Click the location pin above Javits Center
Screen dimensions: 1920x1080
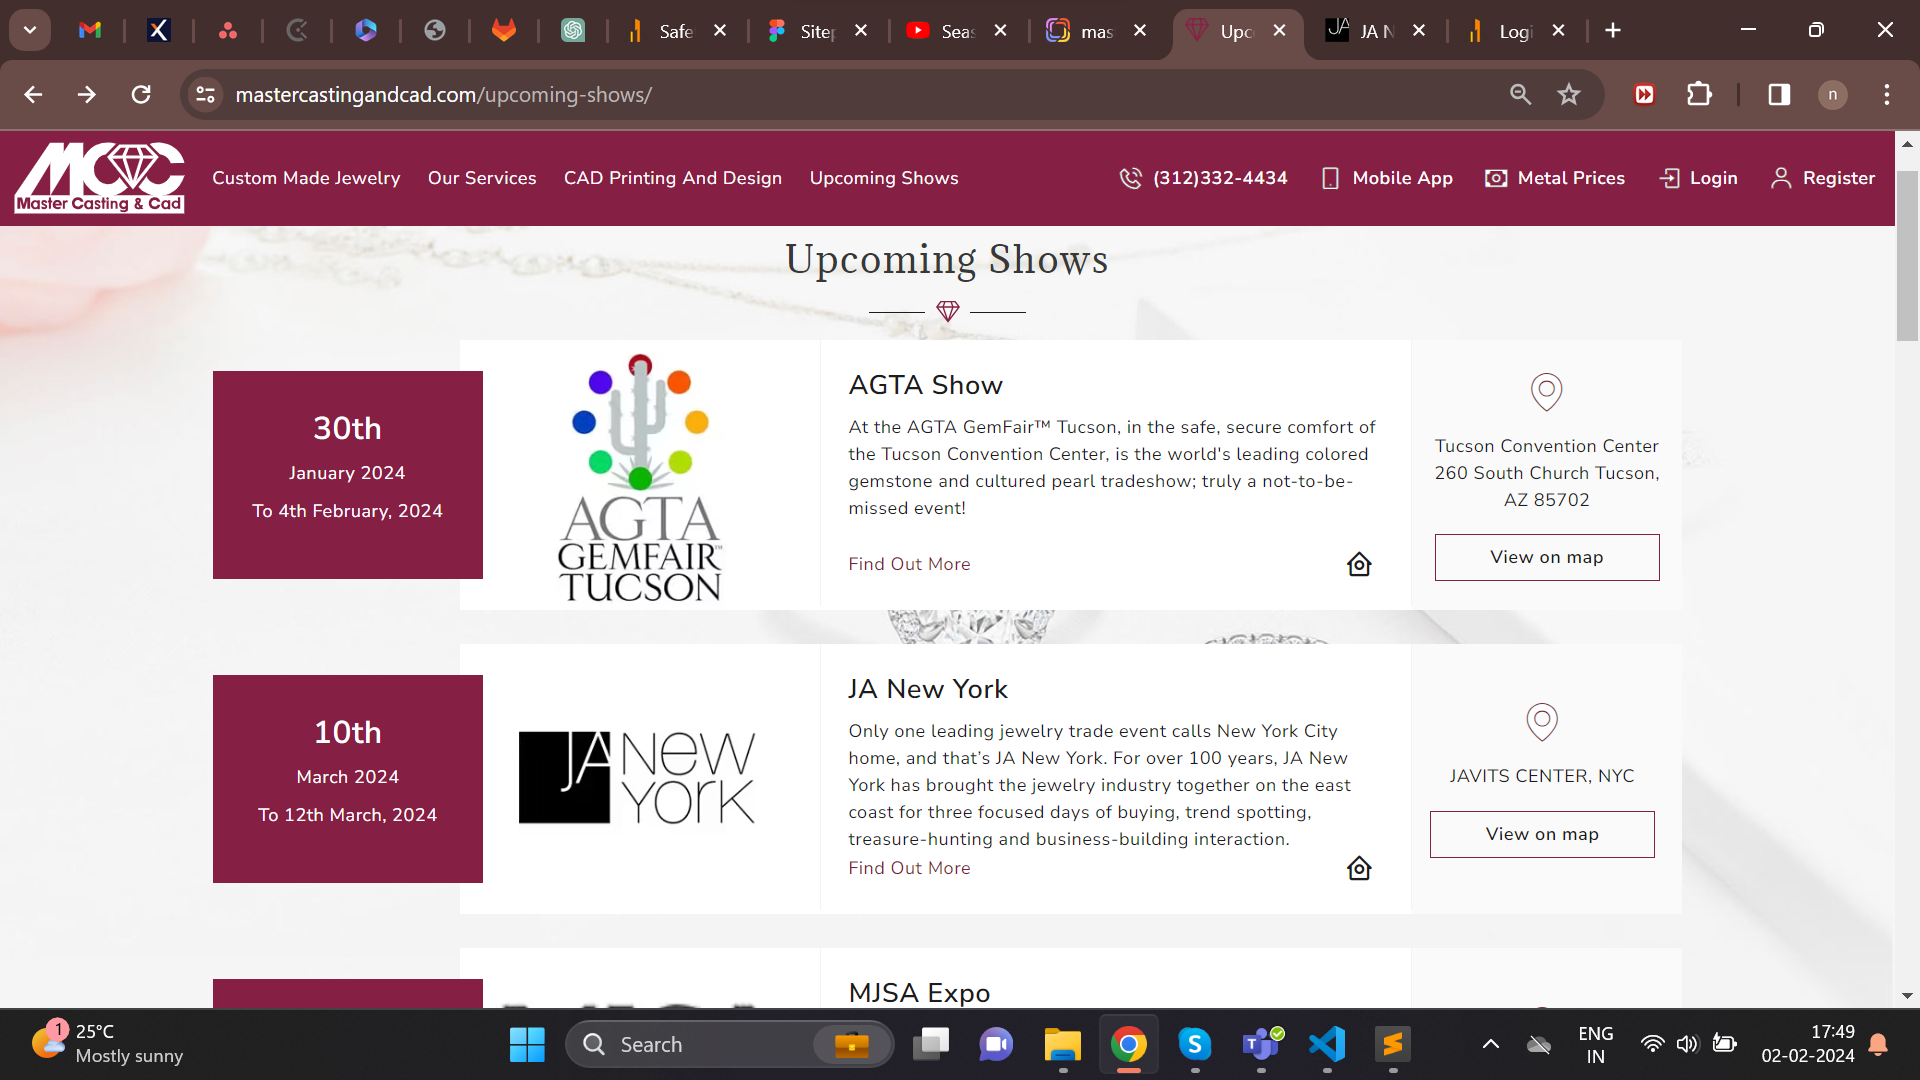click(x=1542, y=721)
